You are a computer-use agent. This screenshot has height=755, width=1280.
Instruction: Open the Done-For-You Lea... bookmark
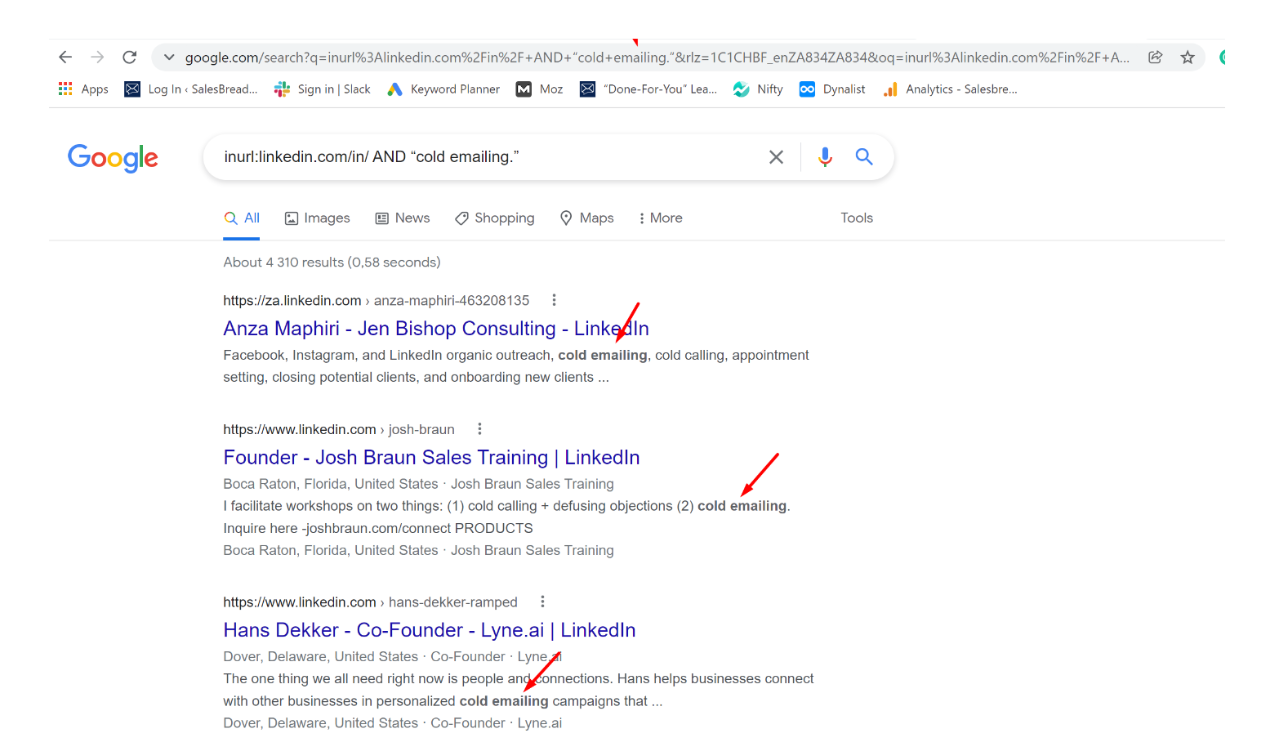pos(648,89)
